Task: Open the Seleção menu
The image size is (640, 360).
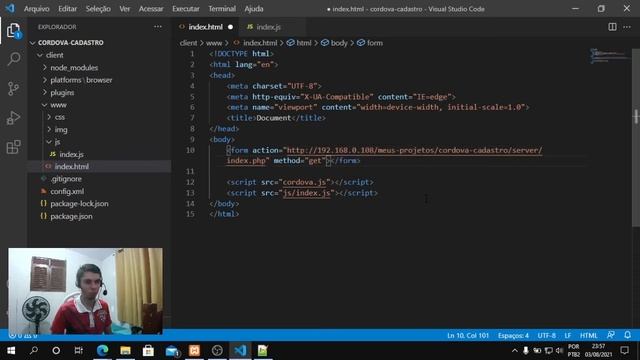Action: (98, 9)
